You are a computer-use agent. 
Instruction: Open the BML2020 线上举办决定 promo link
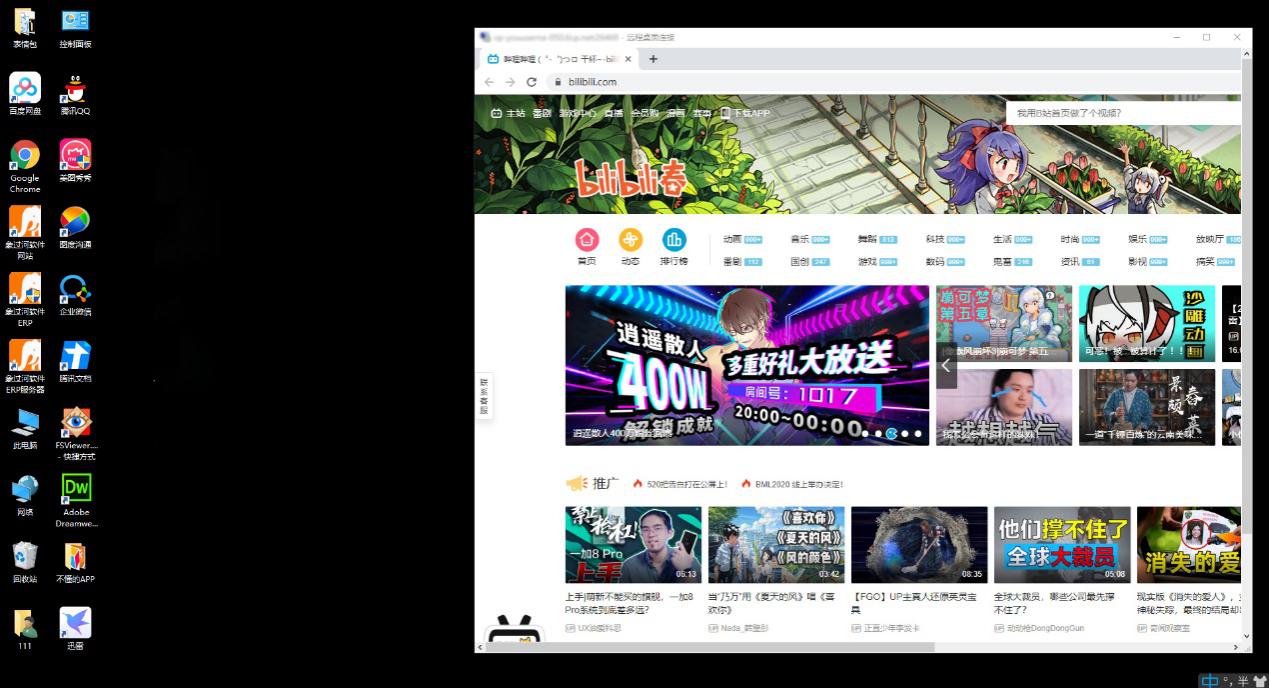point(800,483)
